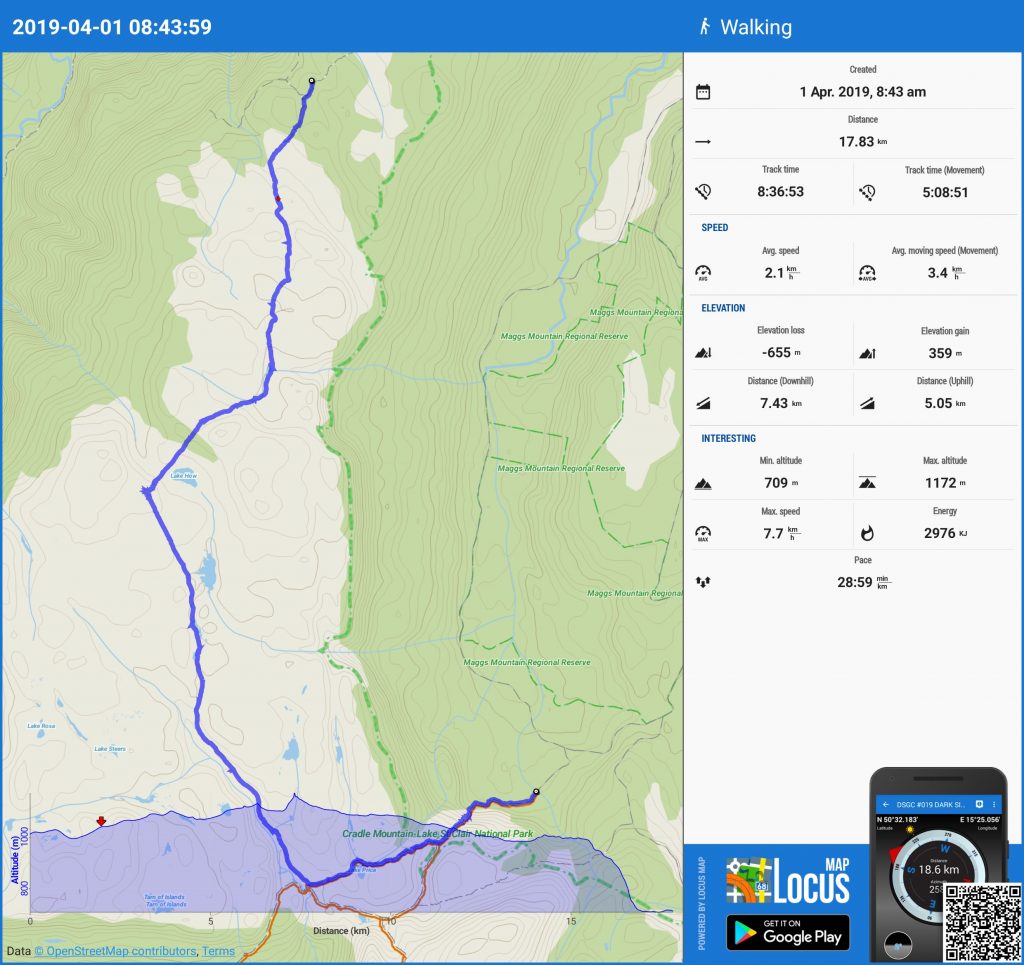This screenshot has width=1024, height=965.
Task: Click the red arrow marker on elevation chart
Action: [x=100, y=822]
